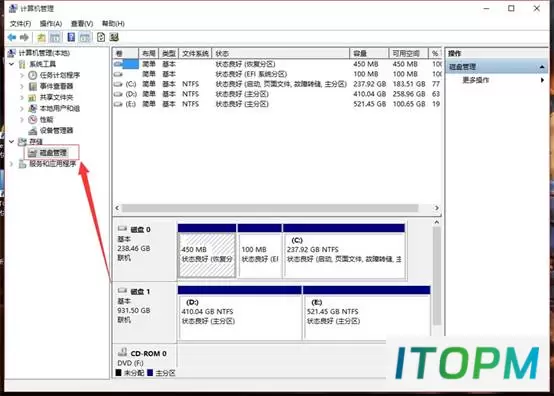The width and height of the screenshot is (554, 396).
Task: Open the 查看(V) menu
Action: pyautogui.click(x=82, y=24)
